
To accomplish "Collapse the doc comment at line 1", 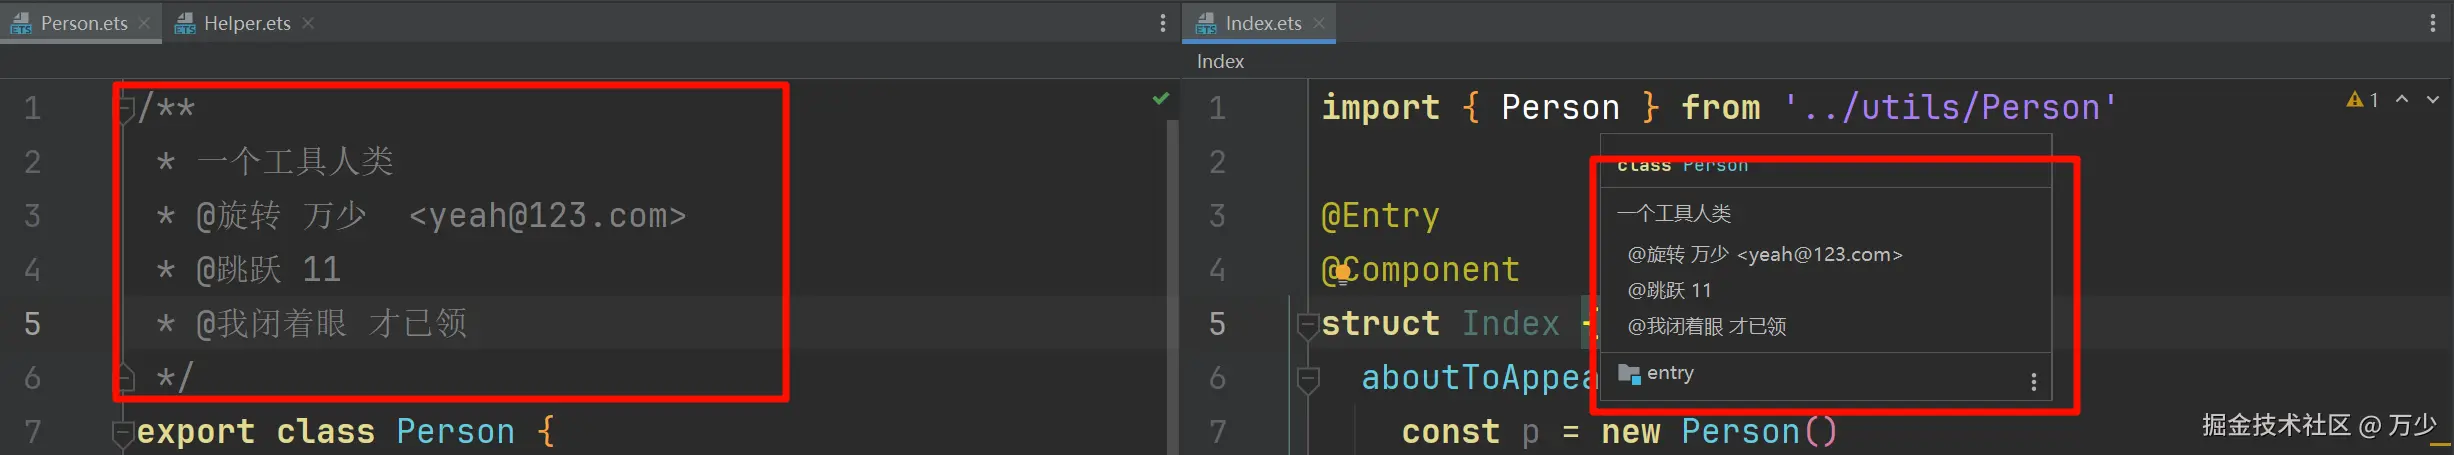I will (x=125, y=107).
